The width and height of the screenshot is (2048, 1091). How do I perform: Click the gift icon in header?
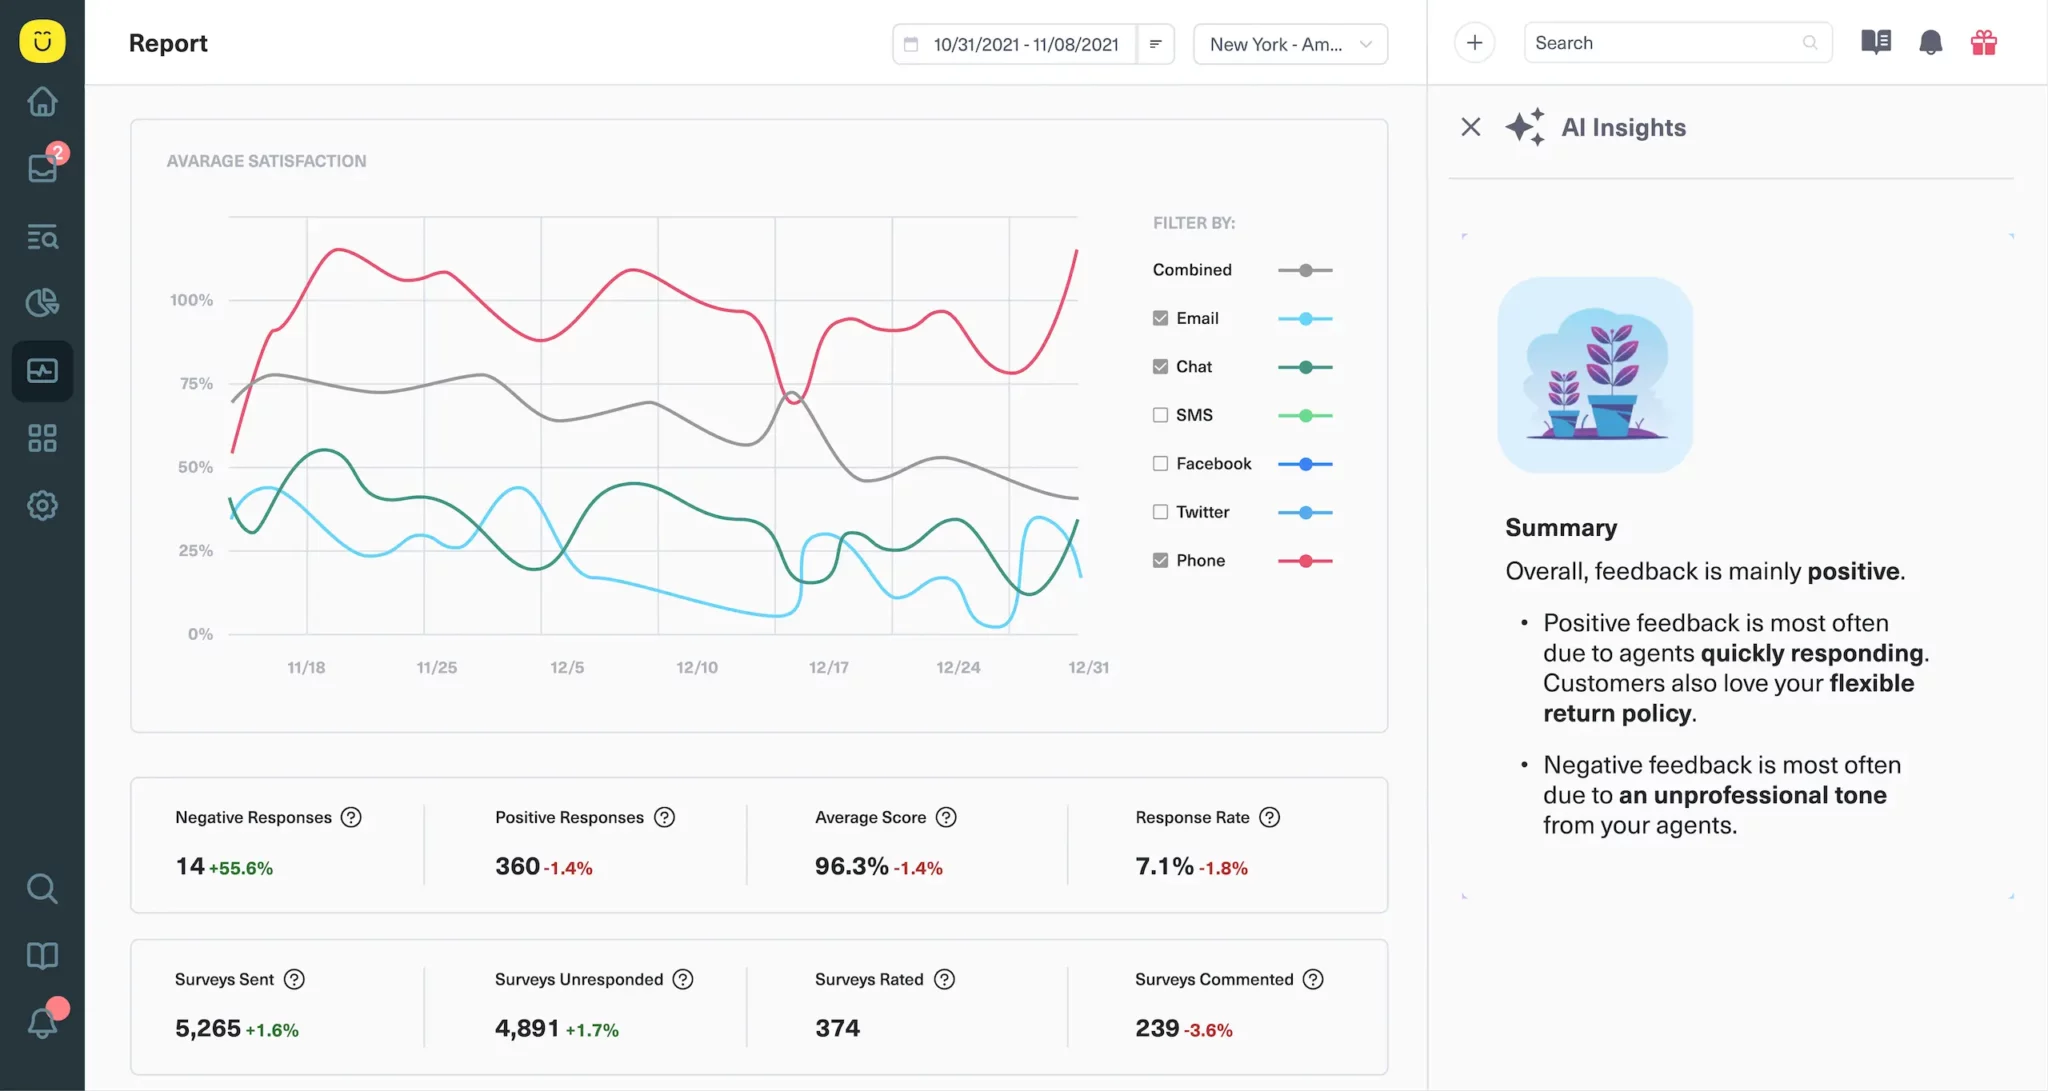(1983, 43)
